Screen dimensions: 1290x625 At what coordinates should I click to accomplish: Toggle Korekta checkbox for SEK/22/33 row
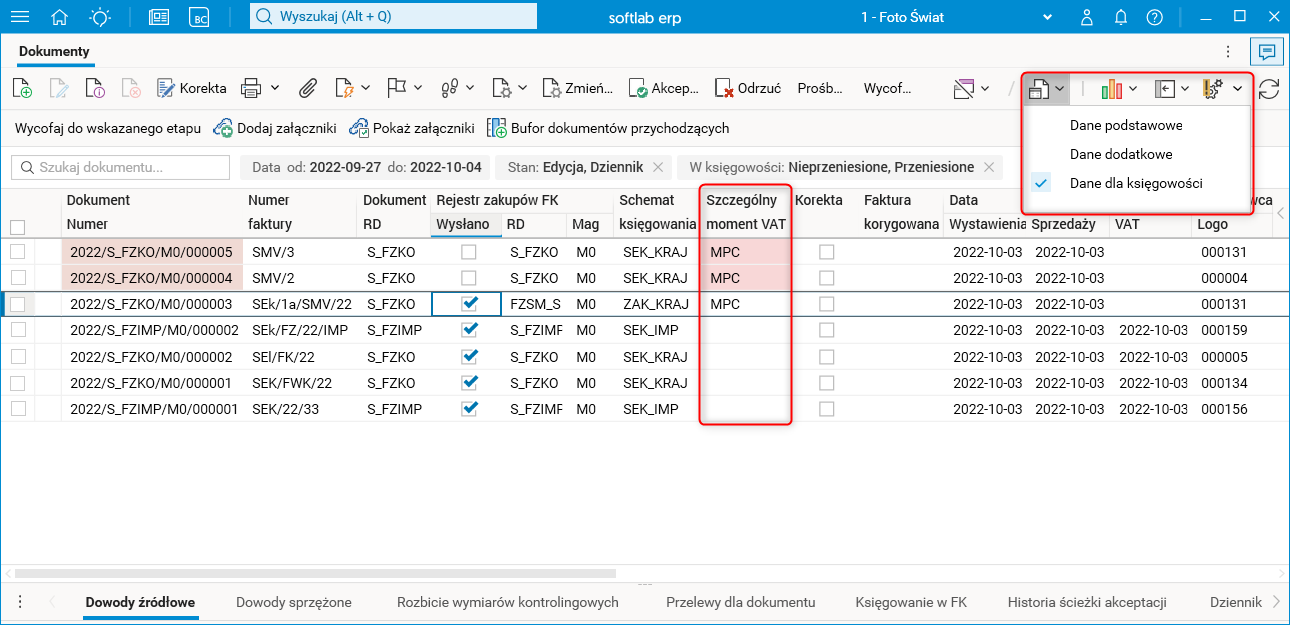tap(826, 408)
